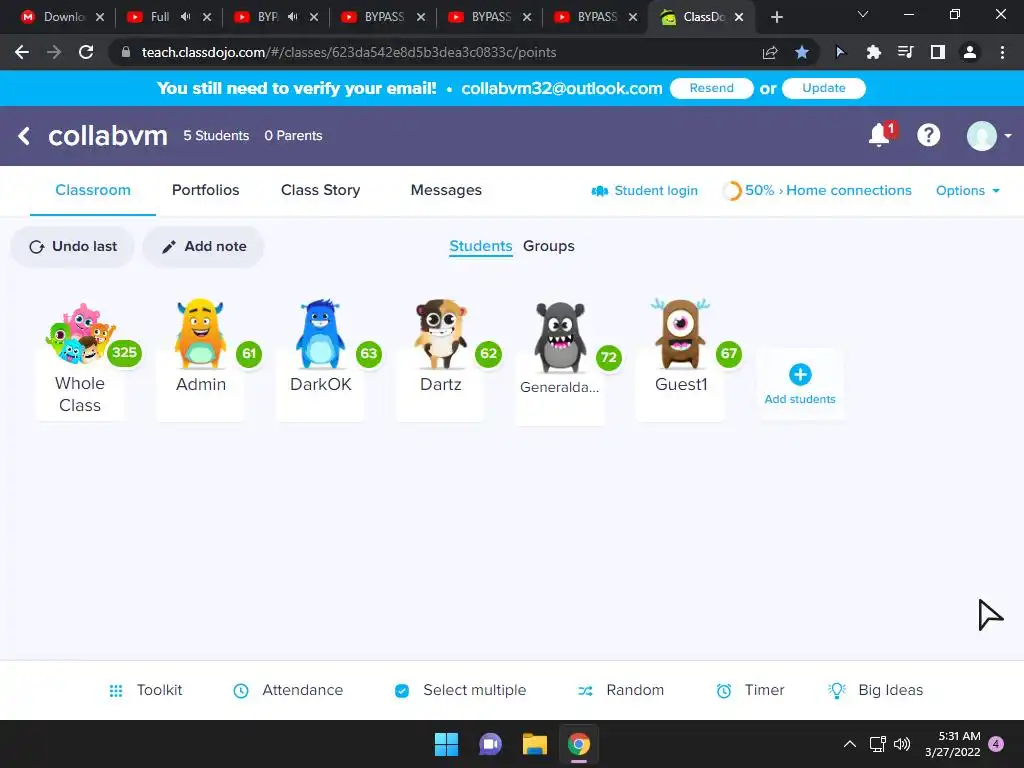Open Chrome side panel icon

[x=937, y=52]
